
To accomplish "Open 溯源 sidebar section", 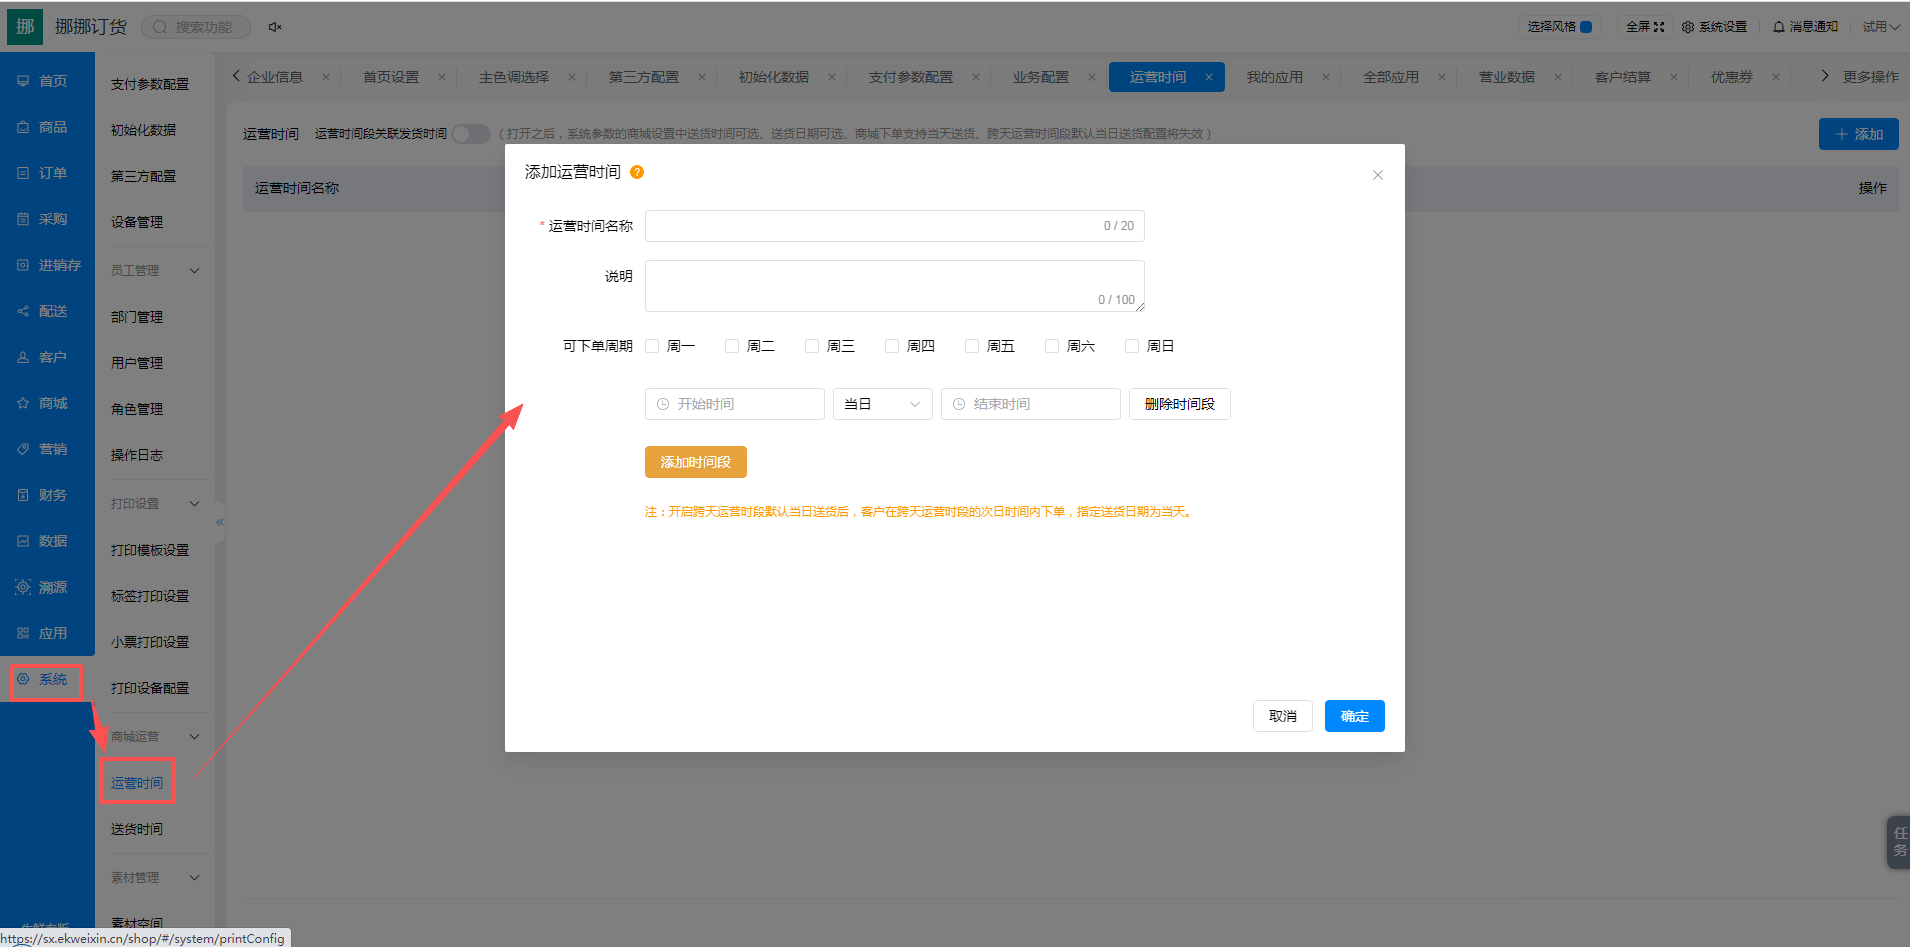I will pos(42,587).
